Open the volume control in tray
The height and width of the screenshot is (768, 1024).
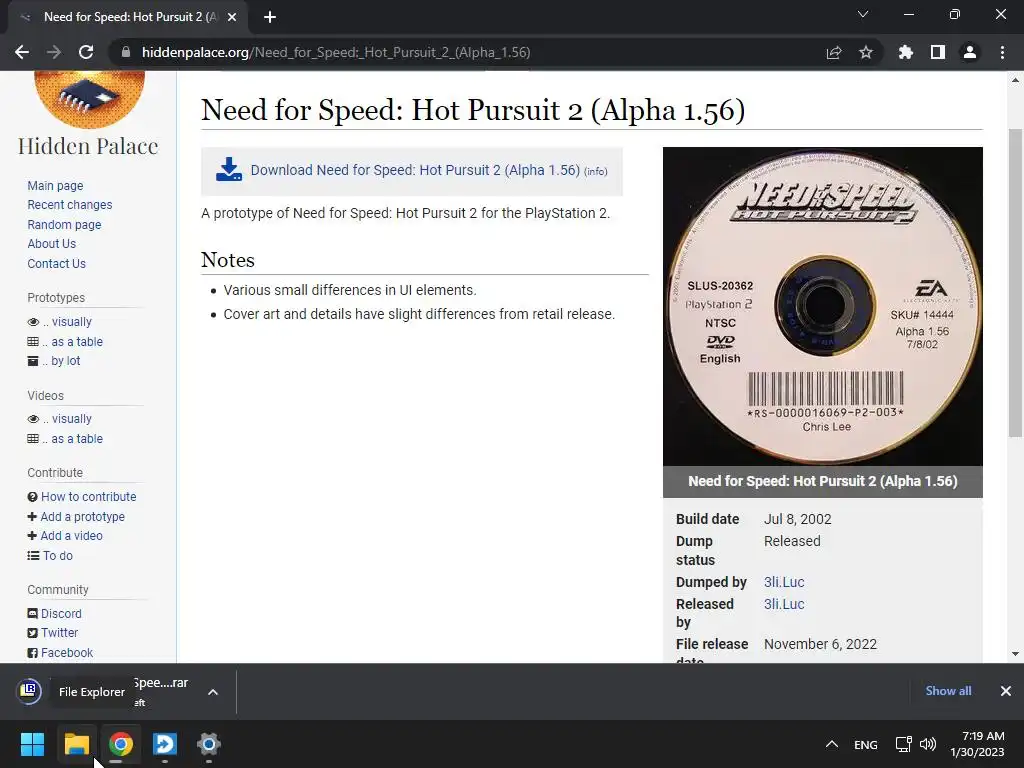(x=927, y=744)
